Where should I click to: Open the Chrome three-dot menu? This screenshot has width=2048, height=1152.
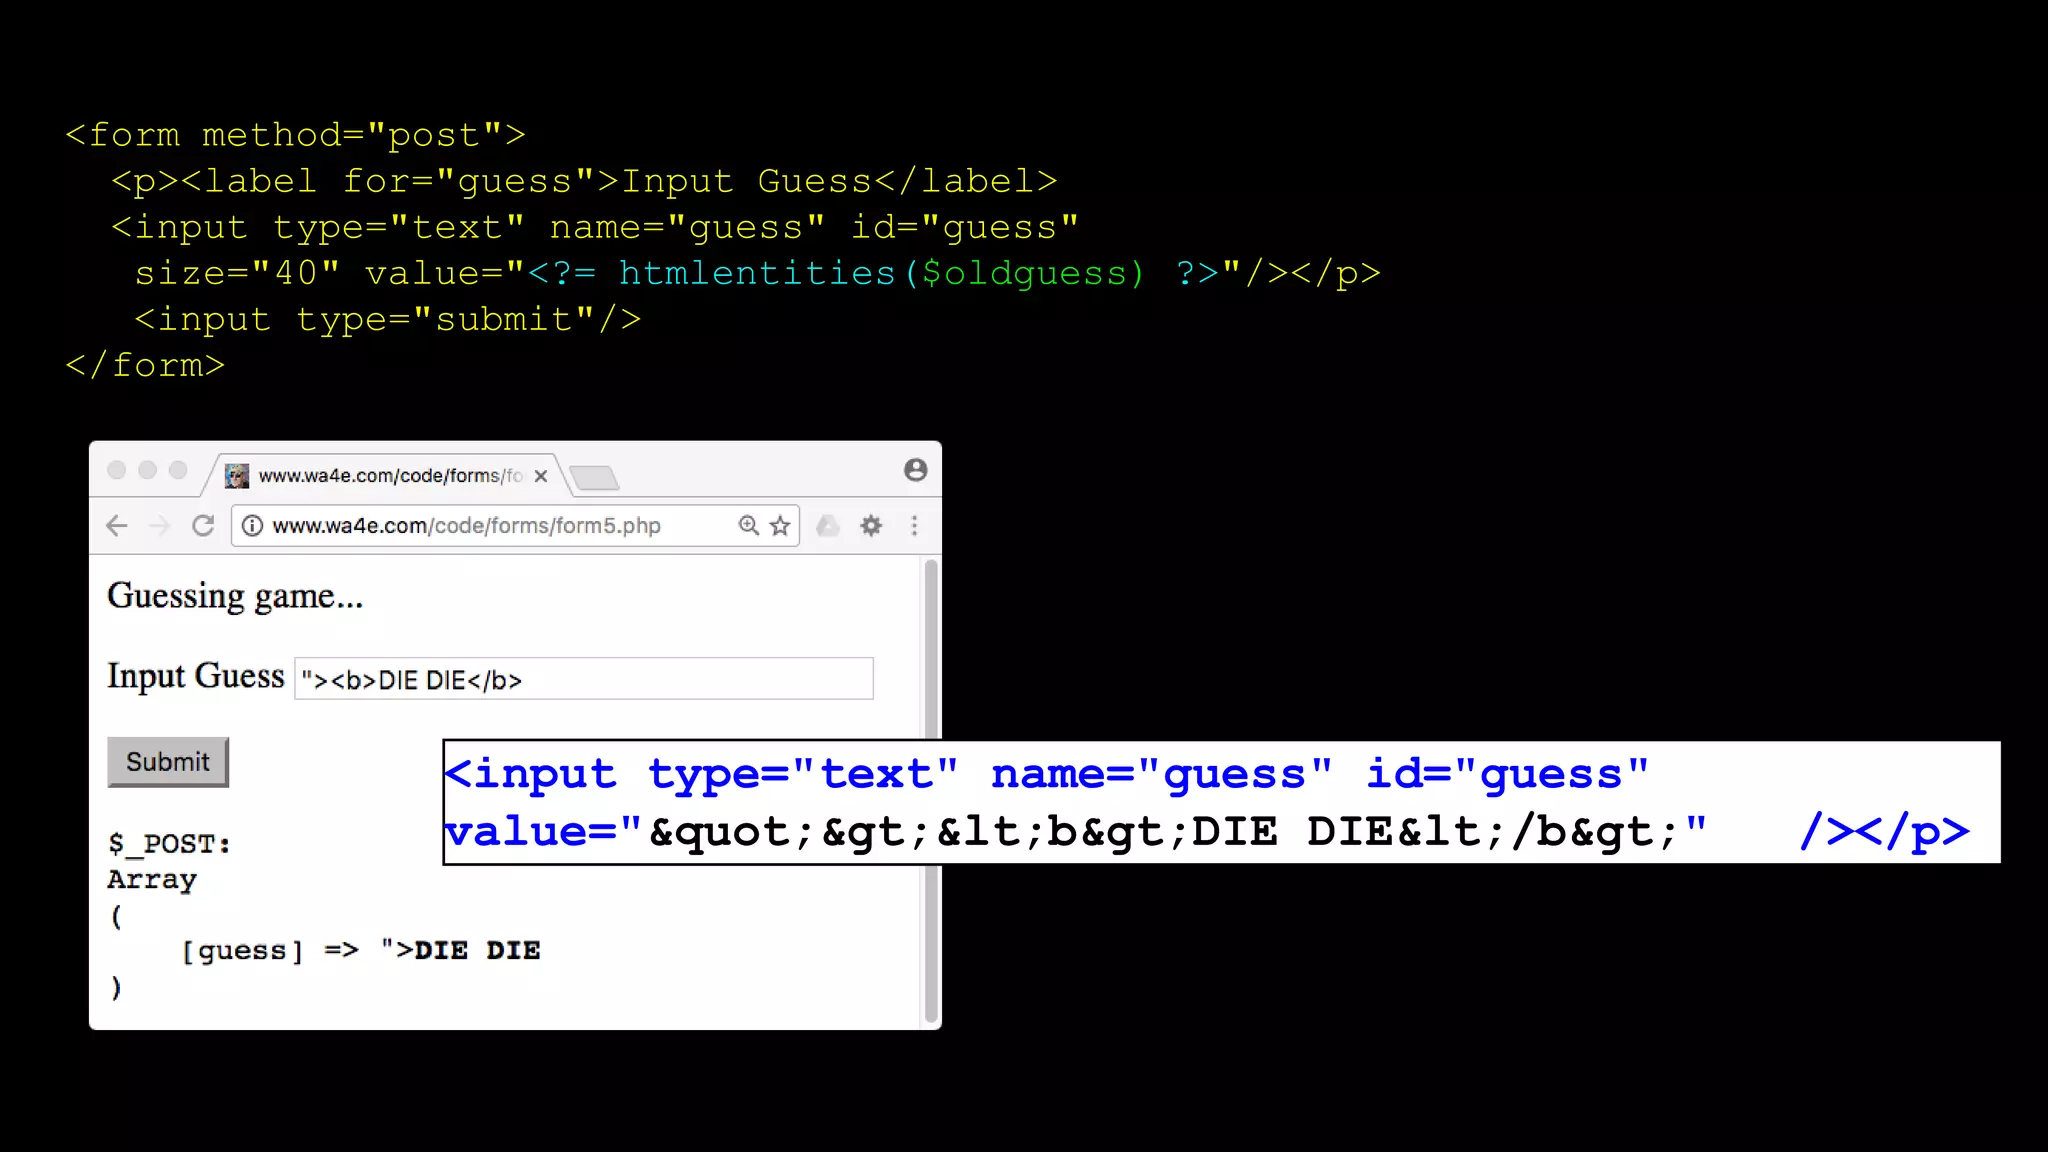(914, 526)
